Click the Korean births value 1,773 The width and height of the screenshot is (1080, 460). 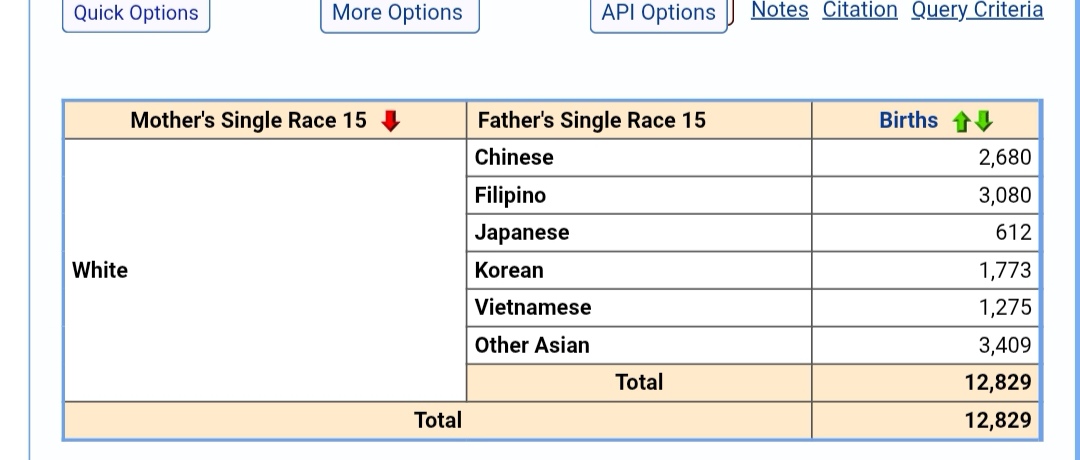(1005, 270)
